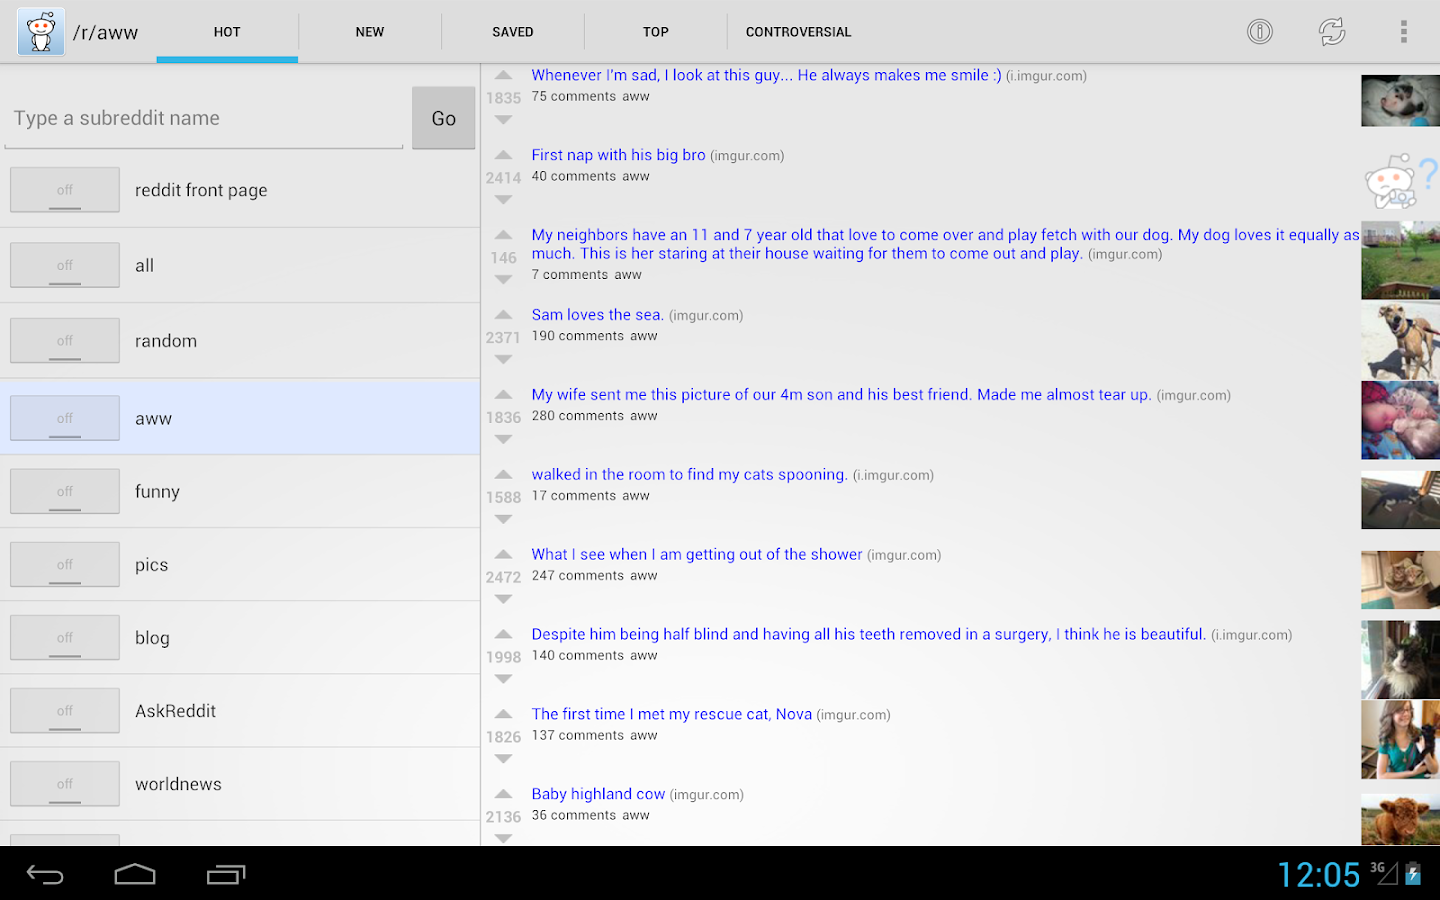Open the overflow menu with three dots

click(1404, 31)
